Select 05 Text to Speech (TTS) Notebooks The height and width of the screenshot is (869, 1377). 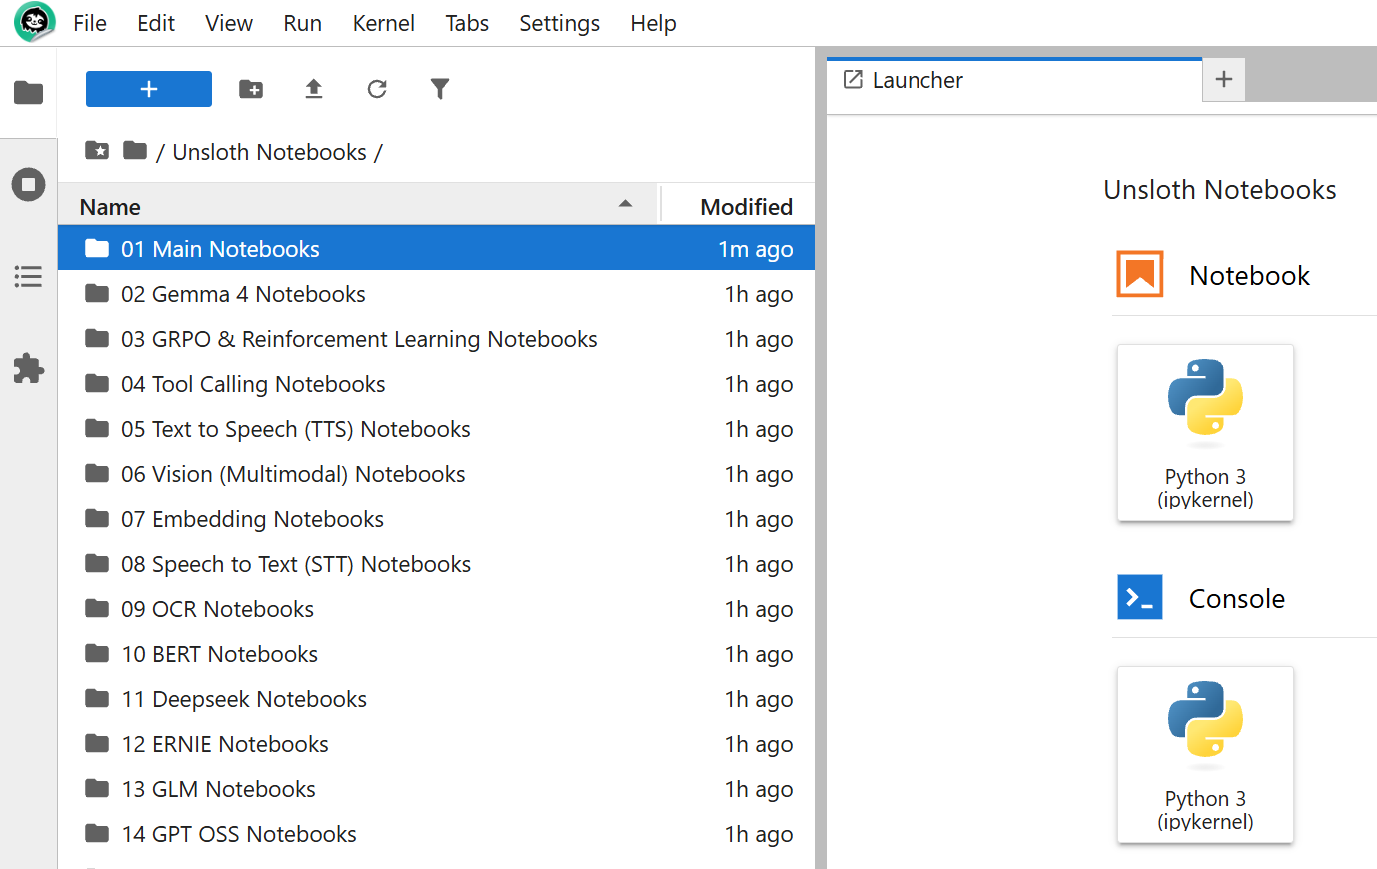[x=436, y=428]
